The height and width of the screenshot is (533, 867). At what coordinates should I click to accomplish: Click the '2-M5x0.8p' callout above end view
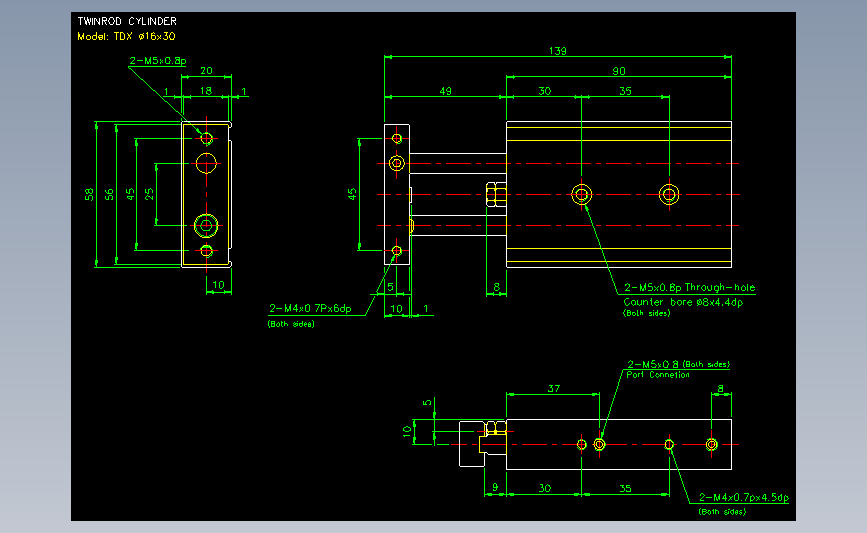coord(158,61)
